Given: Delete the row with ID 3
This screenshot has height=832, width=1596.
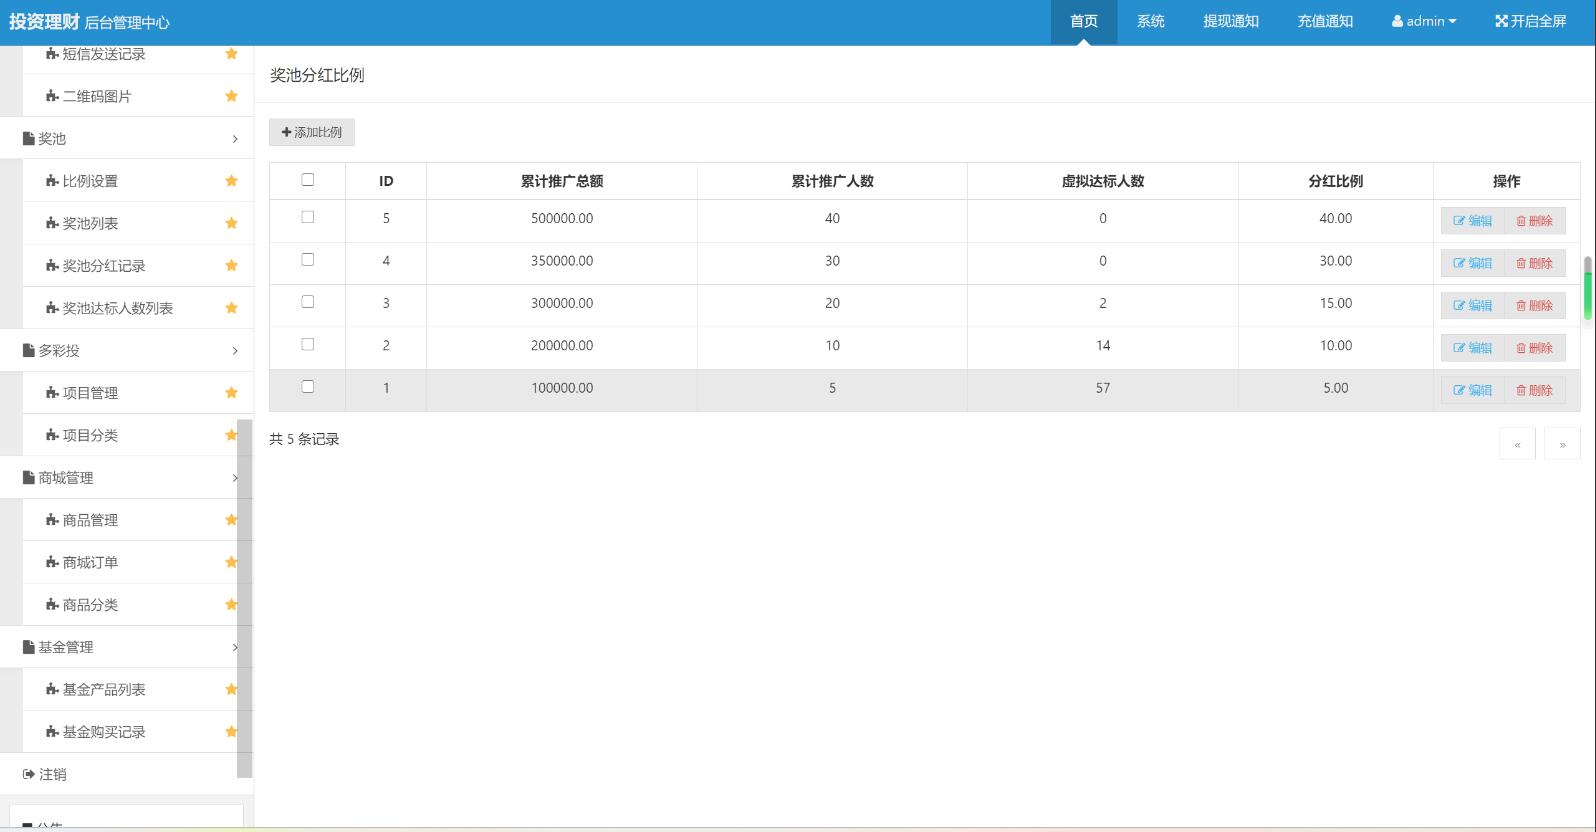Looking at the screenshot, I should click(x=1534, y=306).
